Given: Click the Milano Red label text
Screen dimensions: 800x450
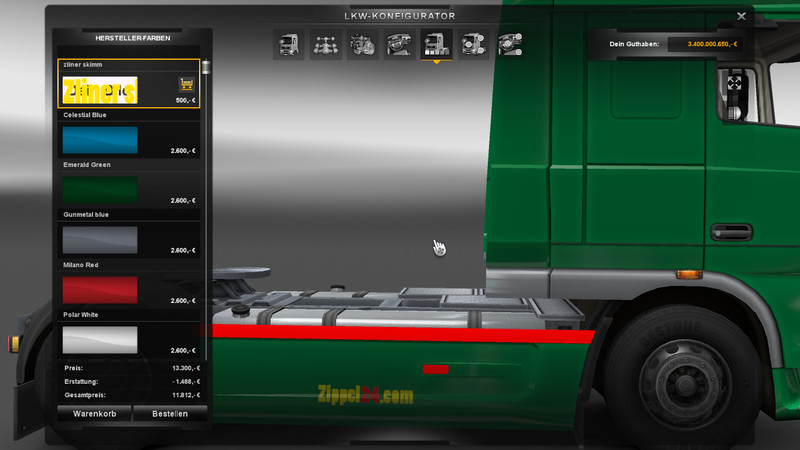Looking at the screenshot, I should (81, 265).
